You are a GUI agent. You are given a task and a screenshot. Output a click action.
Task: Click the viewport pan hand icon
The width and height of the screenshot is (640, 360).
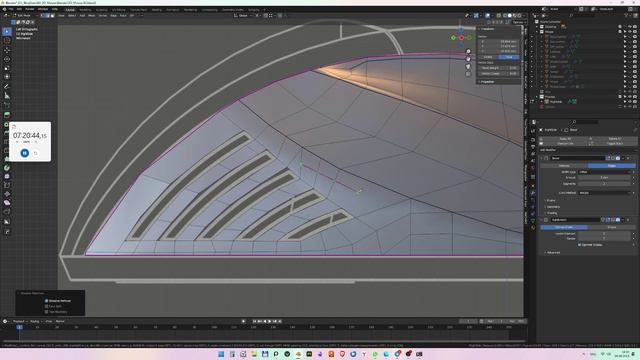coord(468,59)
